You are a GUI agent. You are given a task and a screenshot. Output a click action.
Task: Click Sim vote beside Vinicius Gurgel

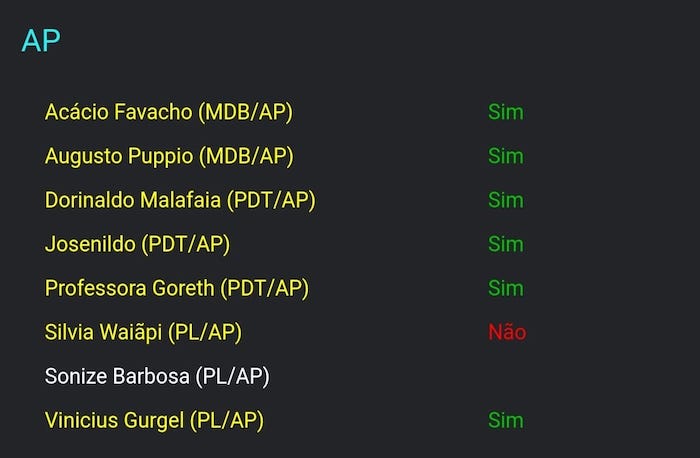(x=505, y=421)
